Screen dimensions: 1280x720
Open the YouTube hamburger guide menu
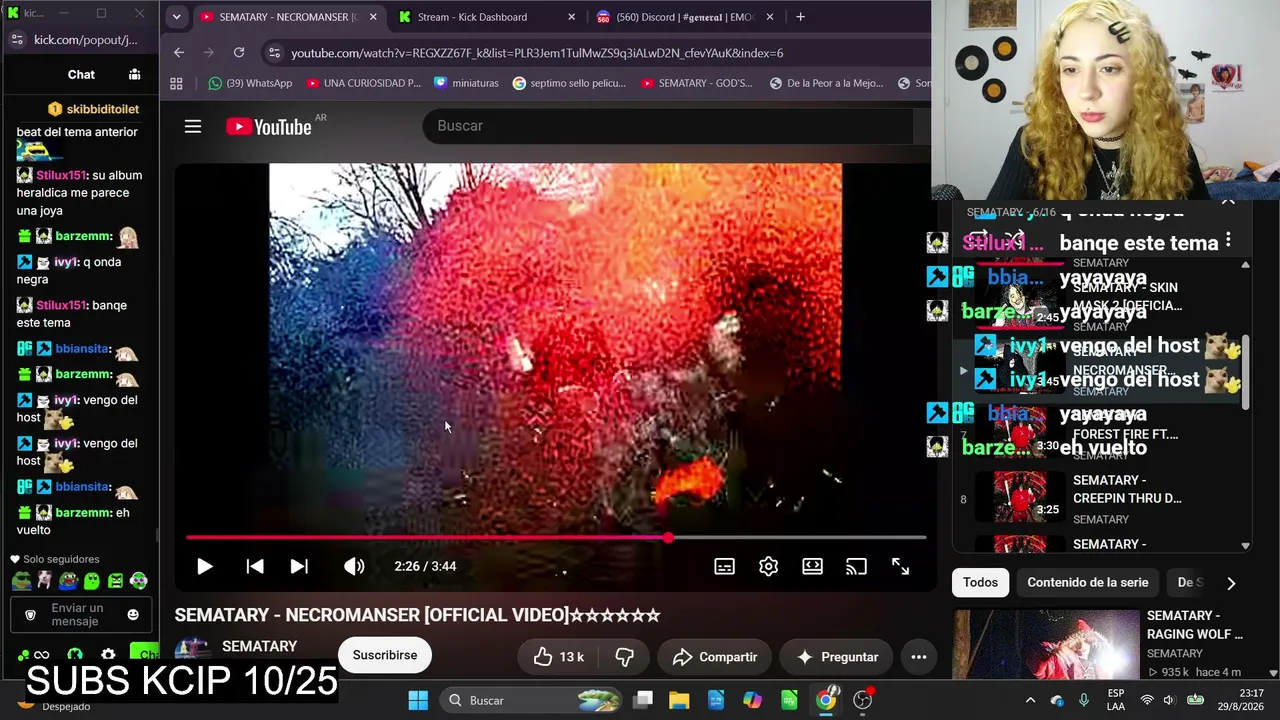(x=193, y=126)
